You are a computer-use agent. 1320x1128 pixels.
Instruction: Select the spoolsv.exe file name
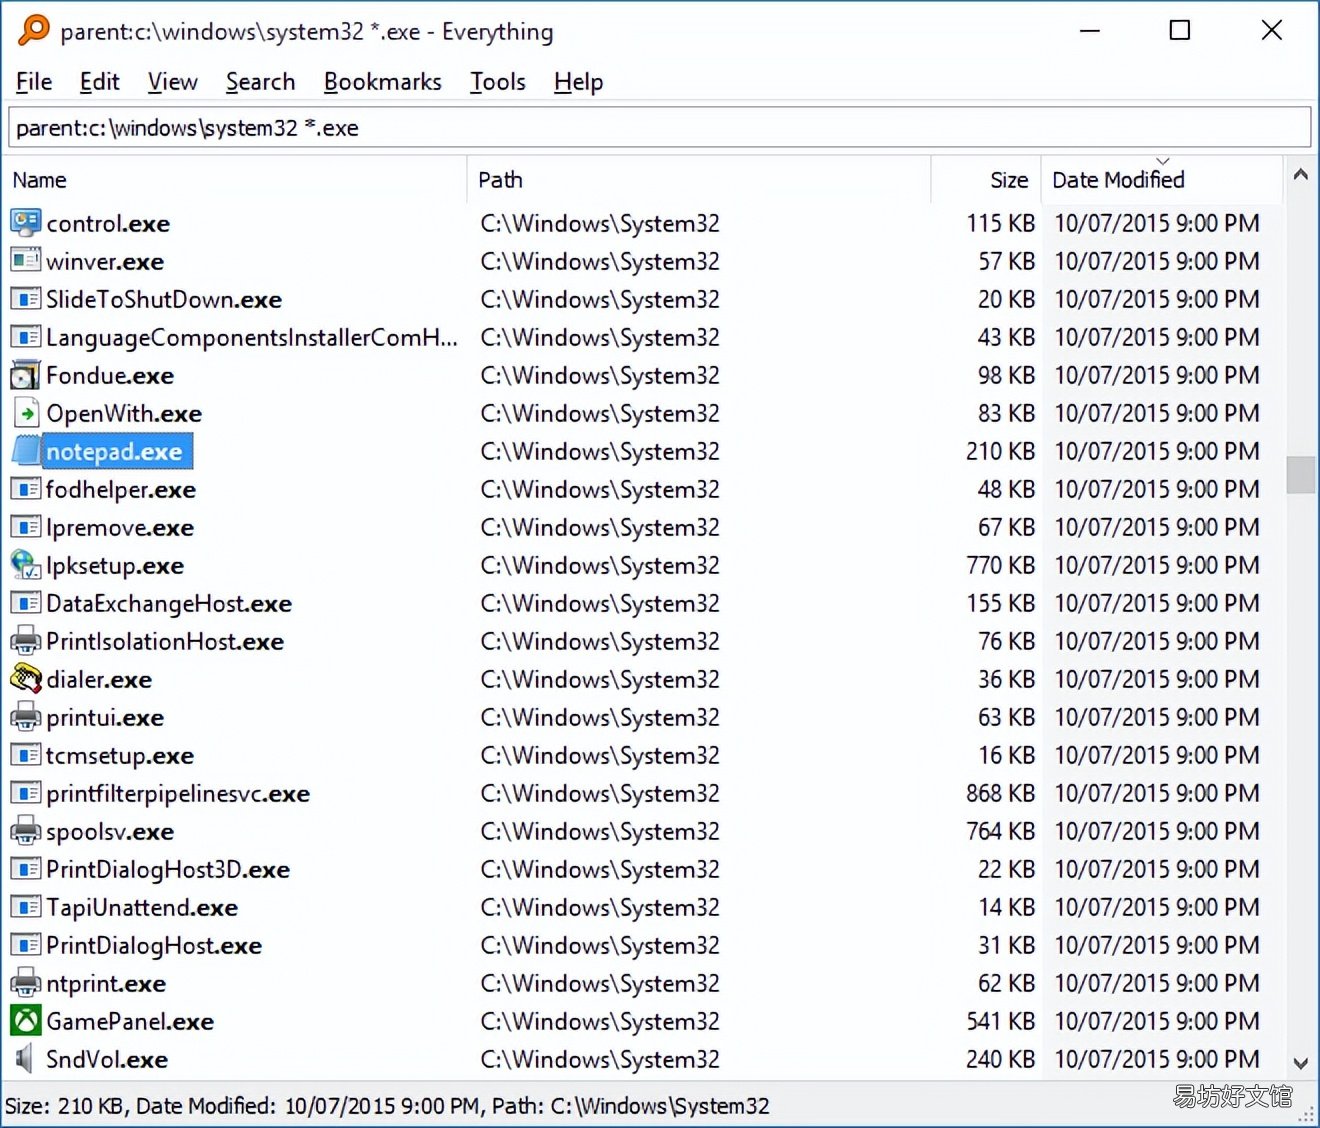point(110,832)
